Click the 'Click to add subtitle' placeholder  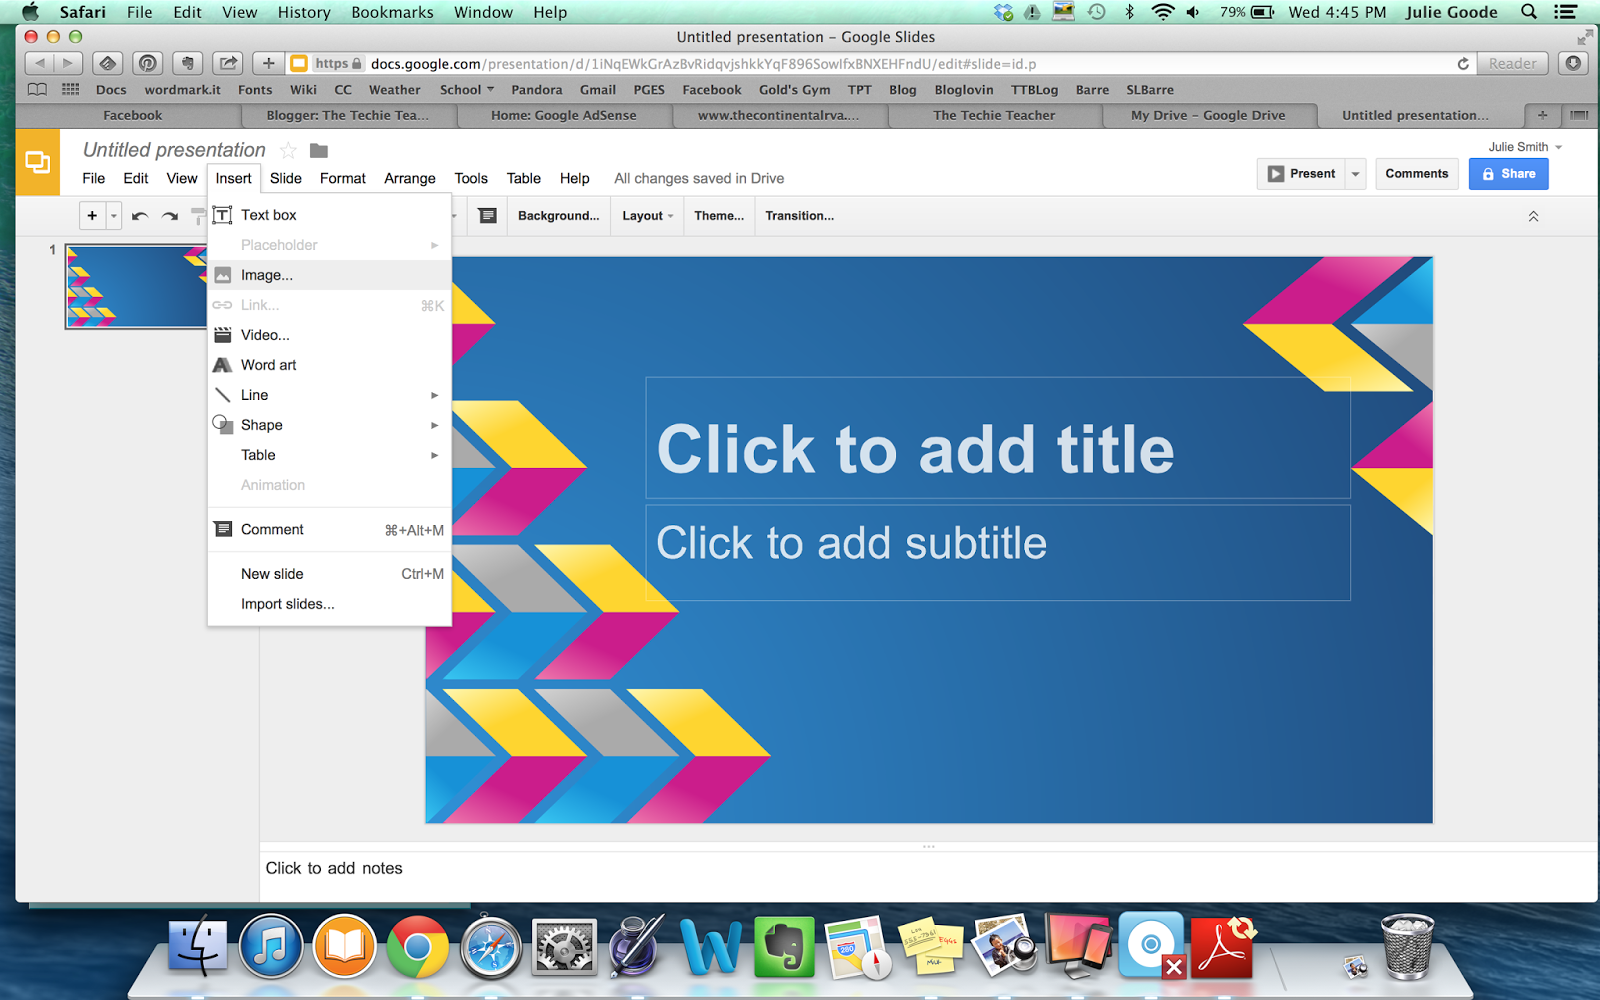(x=998, y=552)
